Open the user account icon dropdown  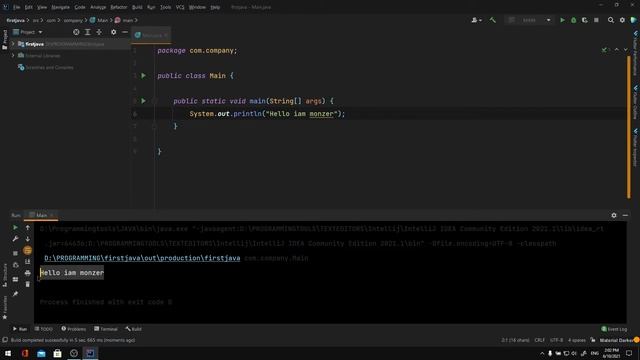(x=476, y=20)
